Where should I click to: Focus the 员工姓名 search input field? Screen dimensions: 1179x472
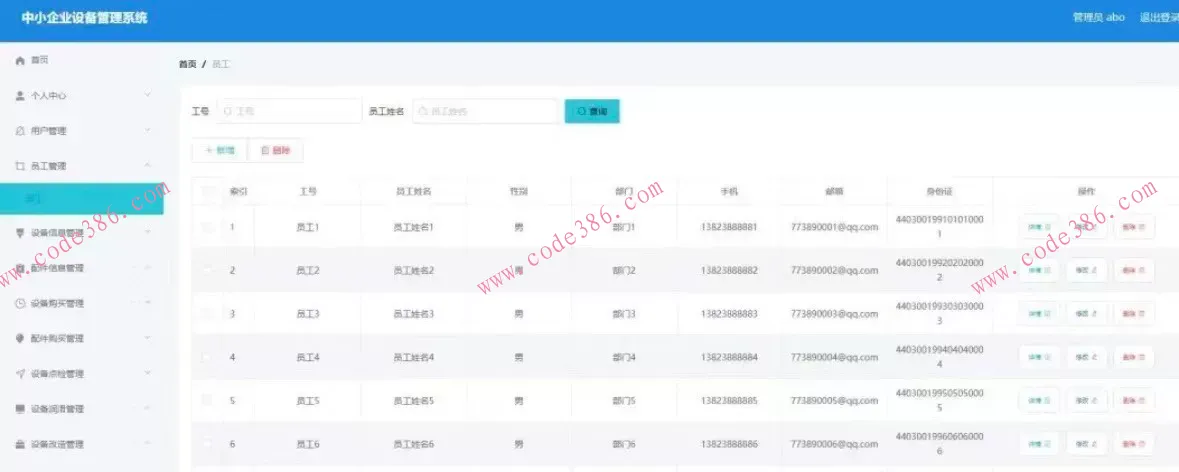point(485,111)
